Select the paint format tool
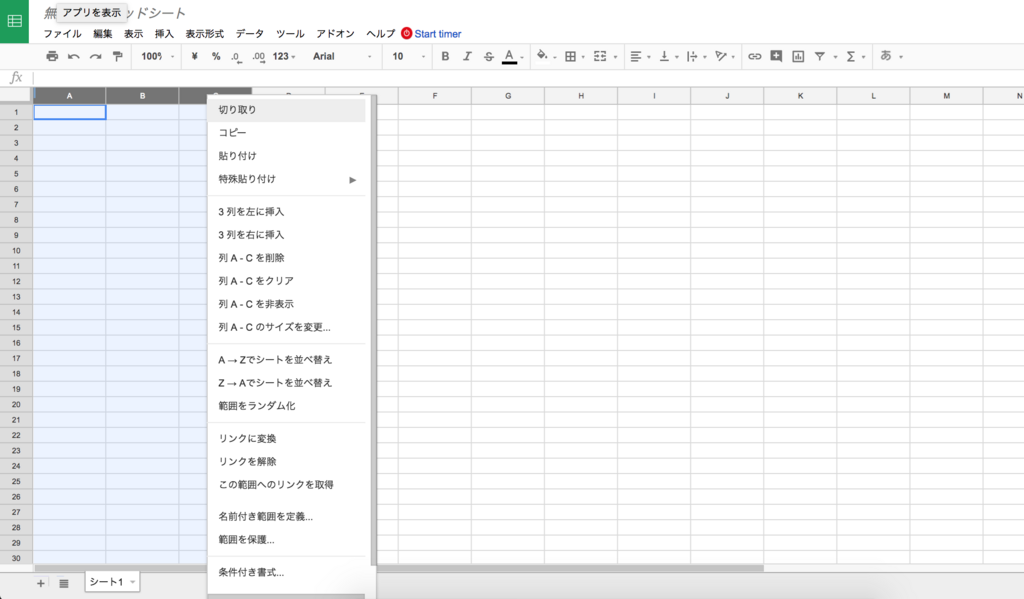Viewport: 1024px width, 599px height. point(118,56)
